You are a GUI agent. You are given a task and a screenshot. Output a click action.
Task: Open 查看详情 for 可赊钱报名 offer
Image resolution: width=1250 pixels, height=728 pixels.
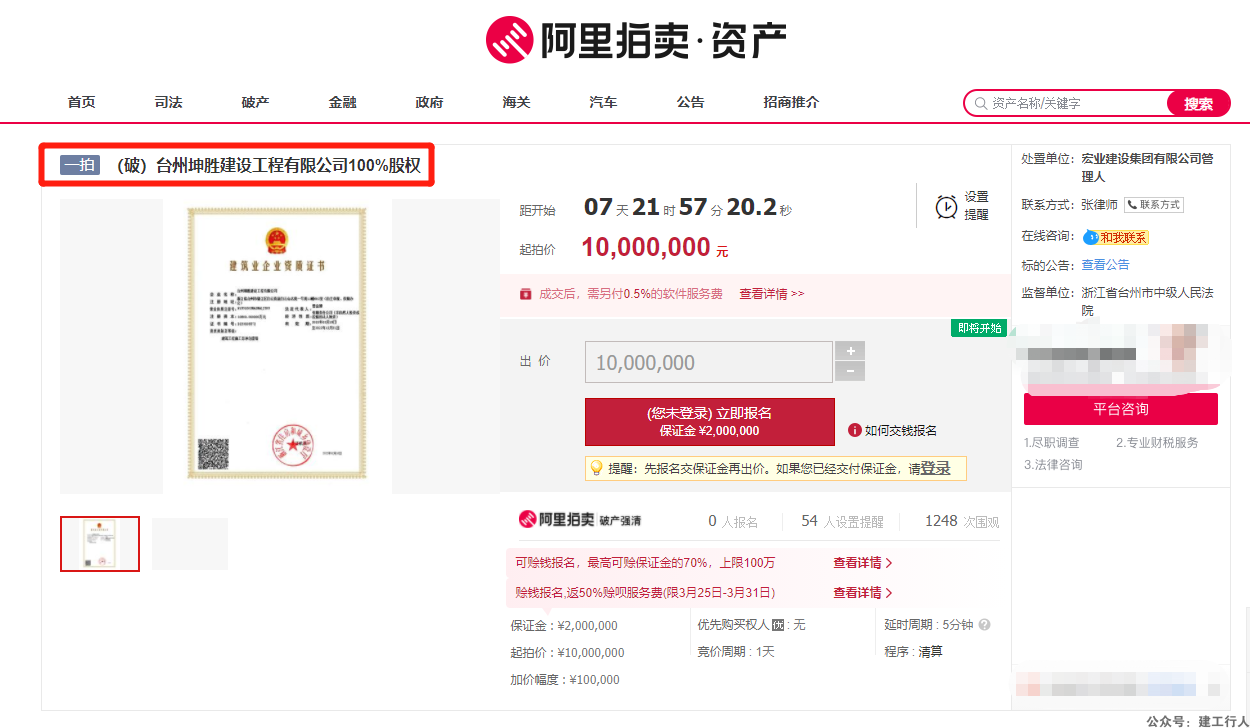863,563
